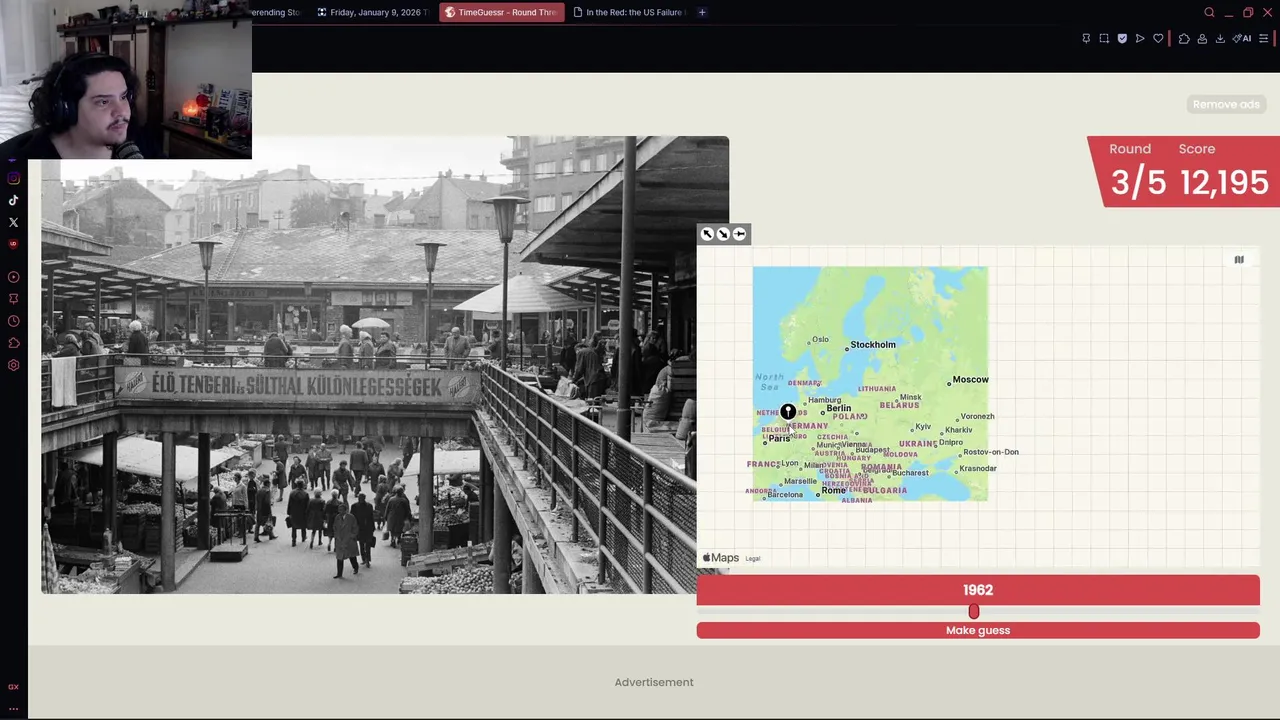The width and height of the screenshot is (1280, 720).
Task: Switch to the tab ending in 'erending Sto'
Action: (277, 12)
